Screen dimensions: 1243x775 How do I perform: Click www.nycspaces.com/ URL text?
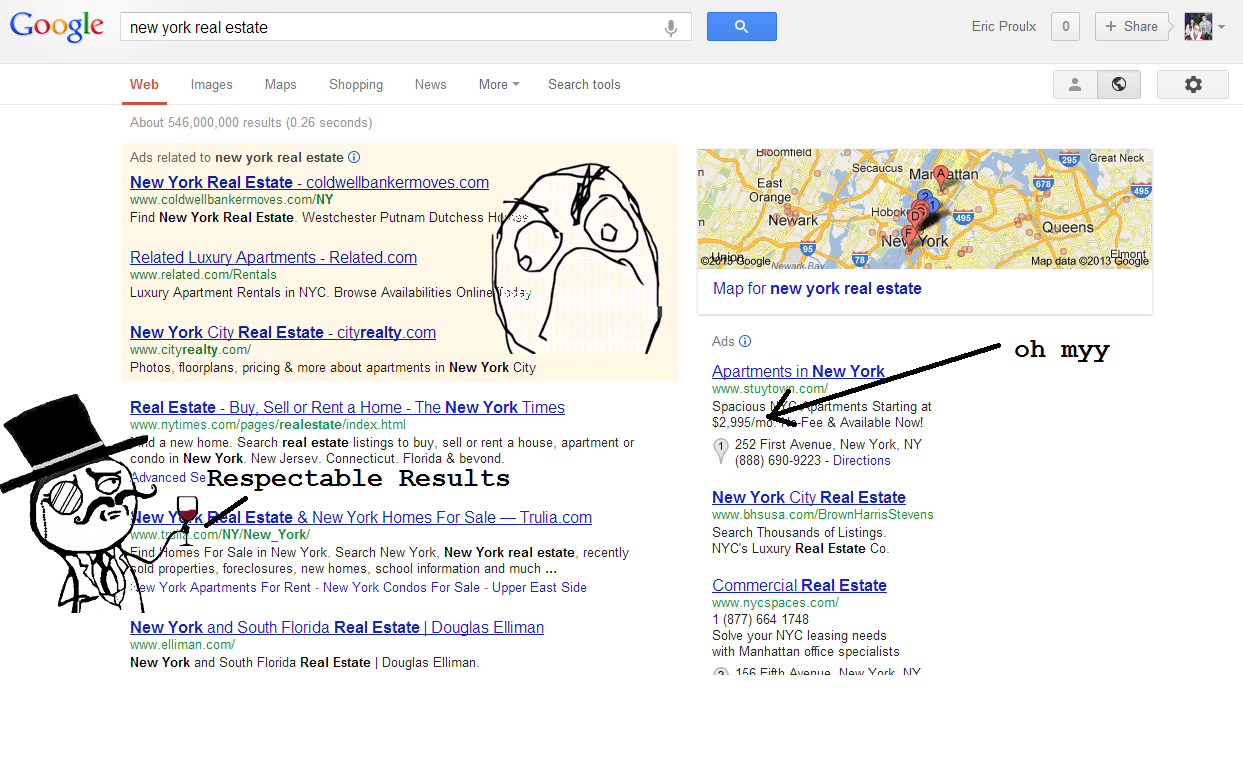point(775,603)
